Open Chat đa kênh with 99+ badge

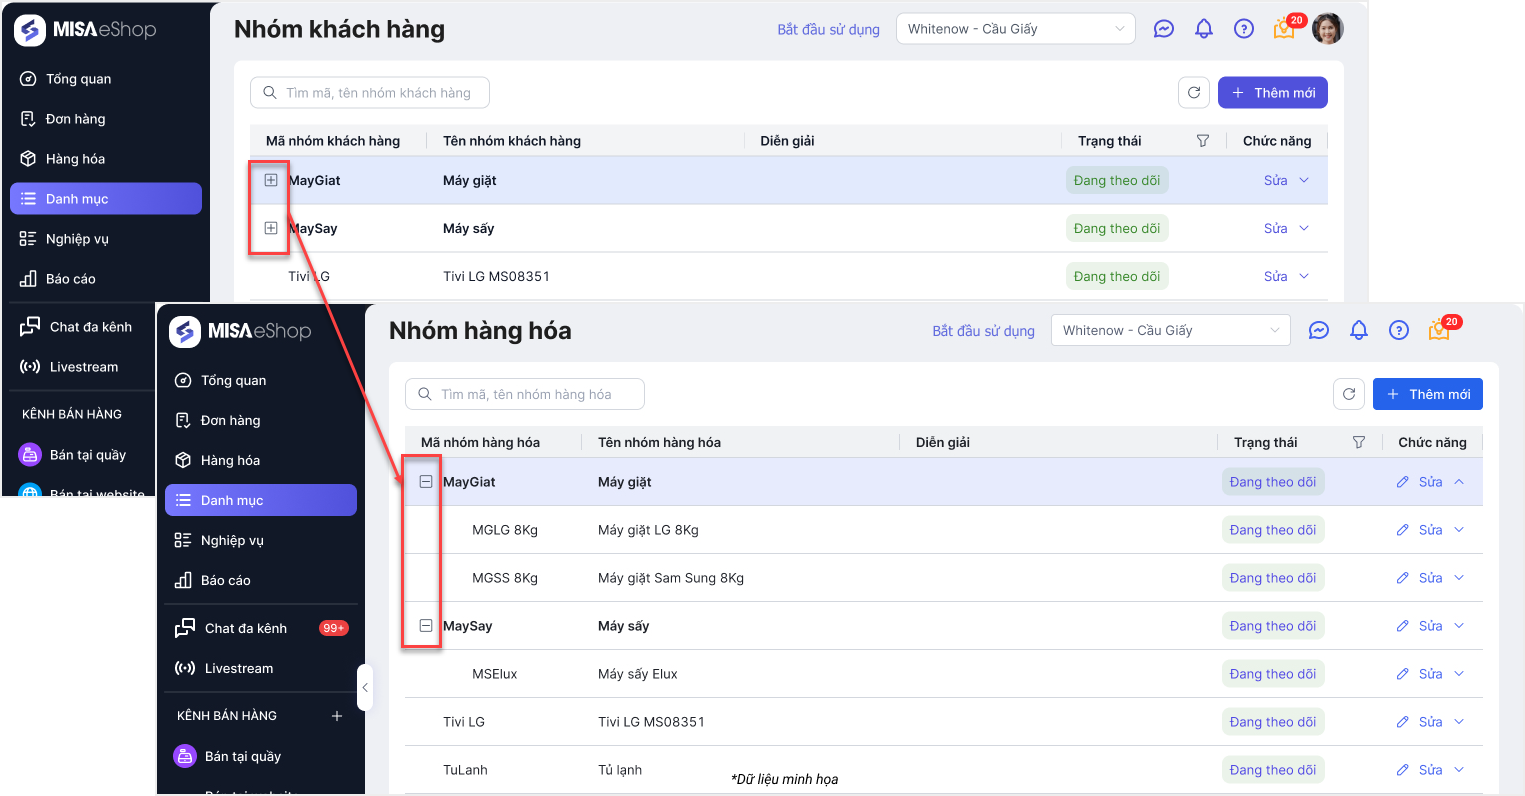pyautogui.click(x=246, y=628)
